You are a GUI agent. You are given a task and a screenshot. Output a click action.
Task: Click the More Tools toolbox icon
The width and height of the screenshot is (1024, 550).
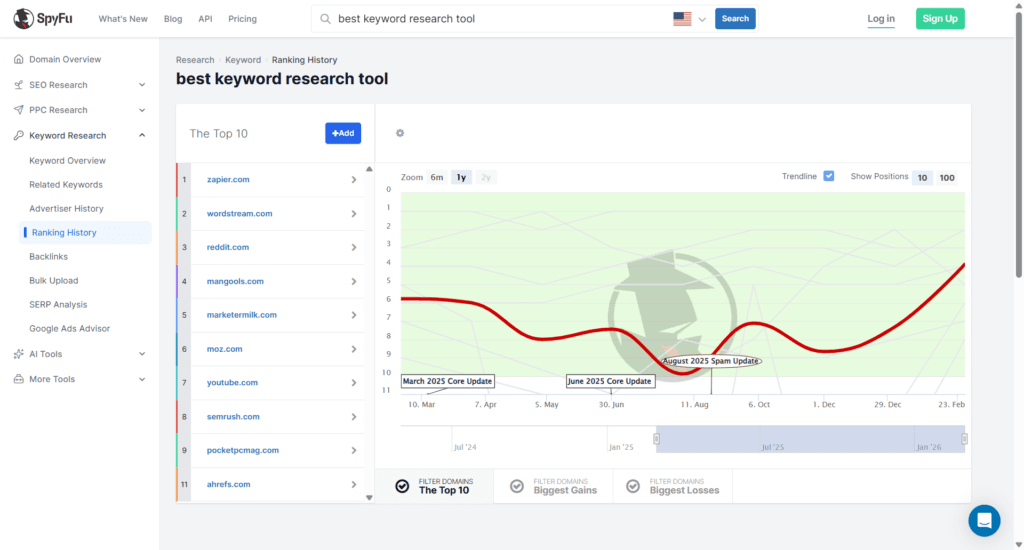(18, 379)
